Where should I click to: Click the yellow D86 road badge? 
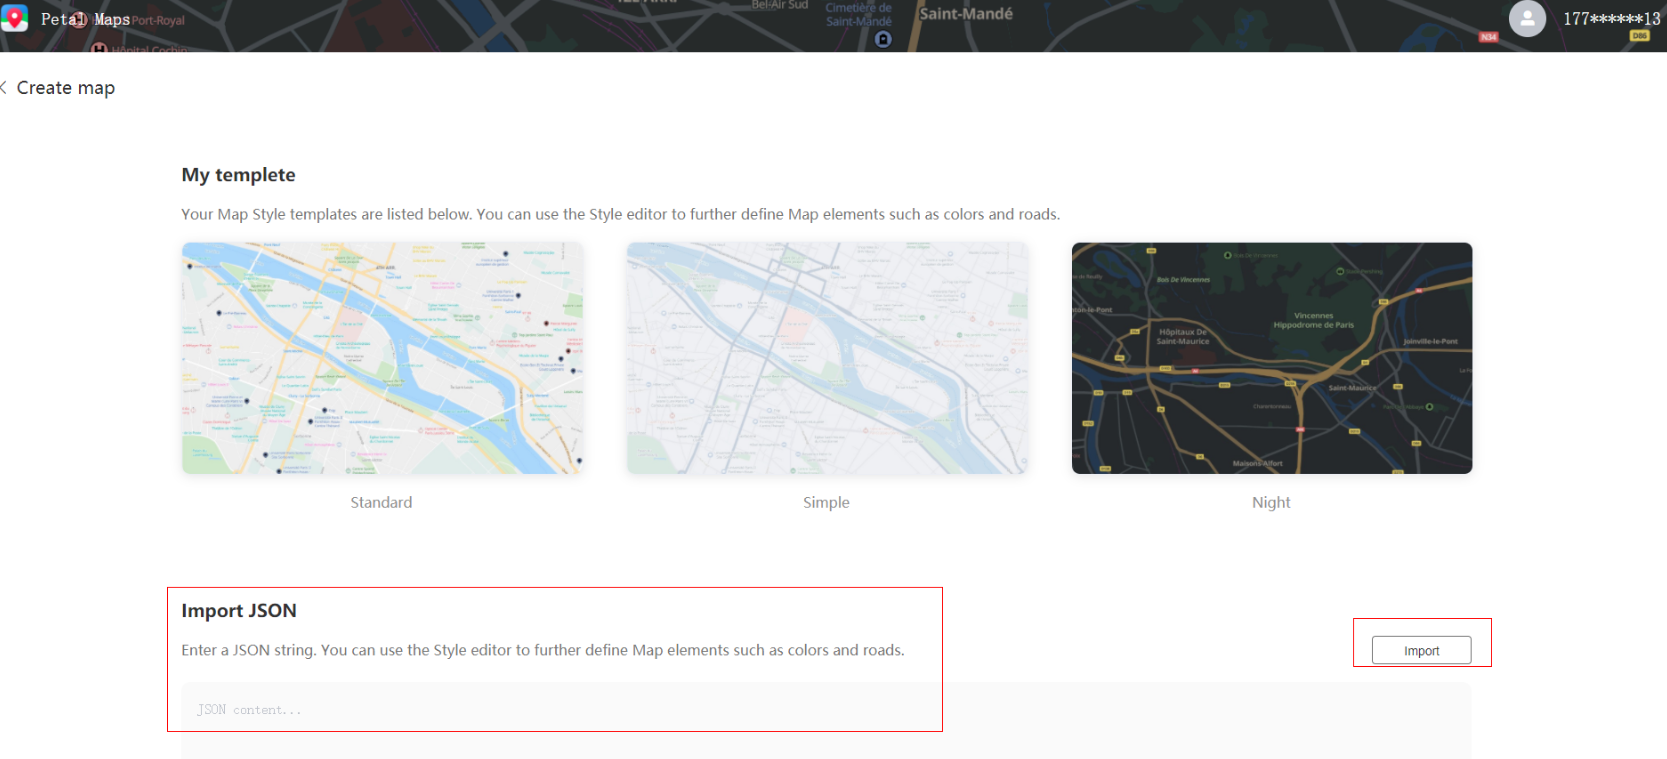pyautogui.click(x=1639, y=36)
